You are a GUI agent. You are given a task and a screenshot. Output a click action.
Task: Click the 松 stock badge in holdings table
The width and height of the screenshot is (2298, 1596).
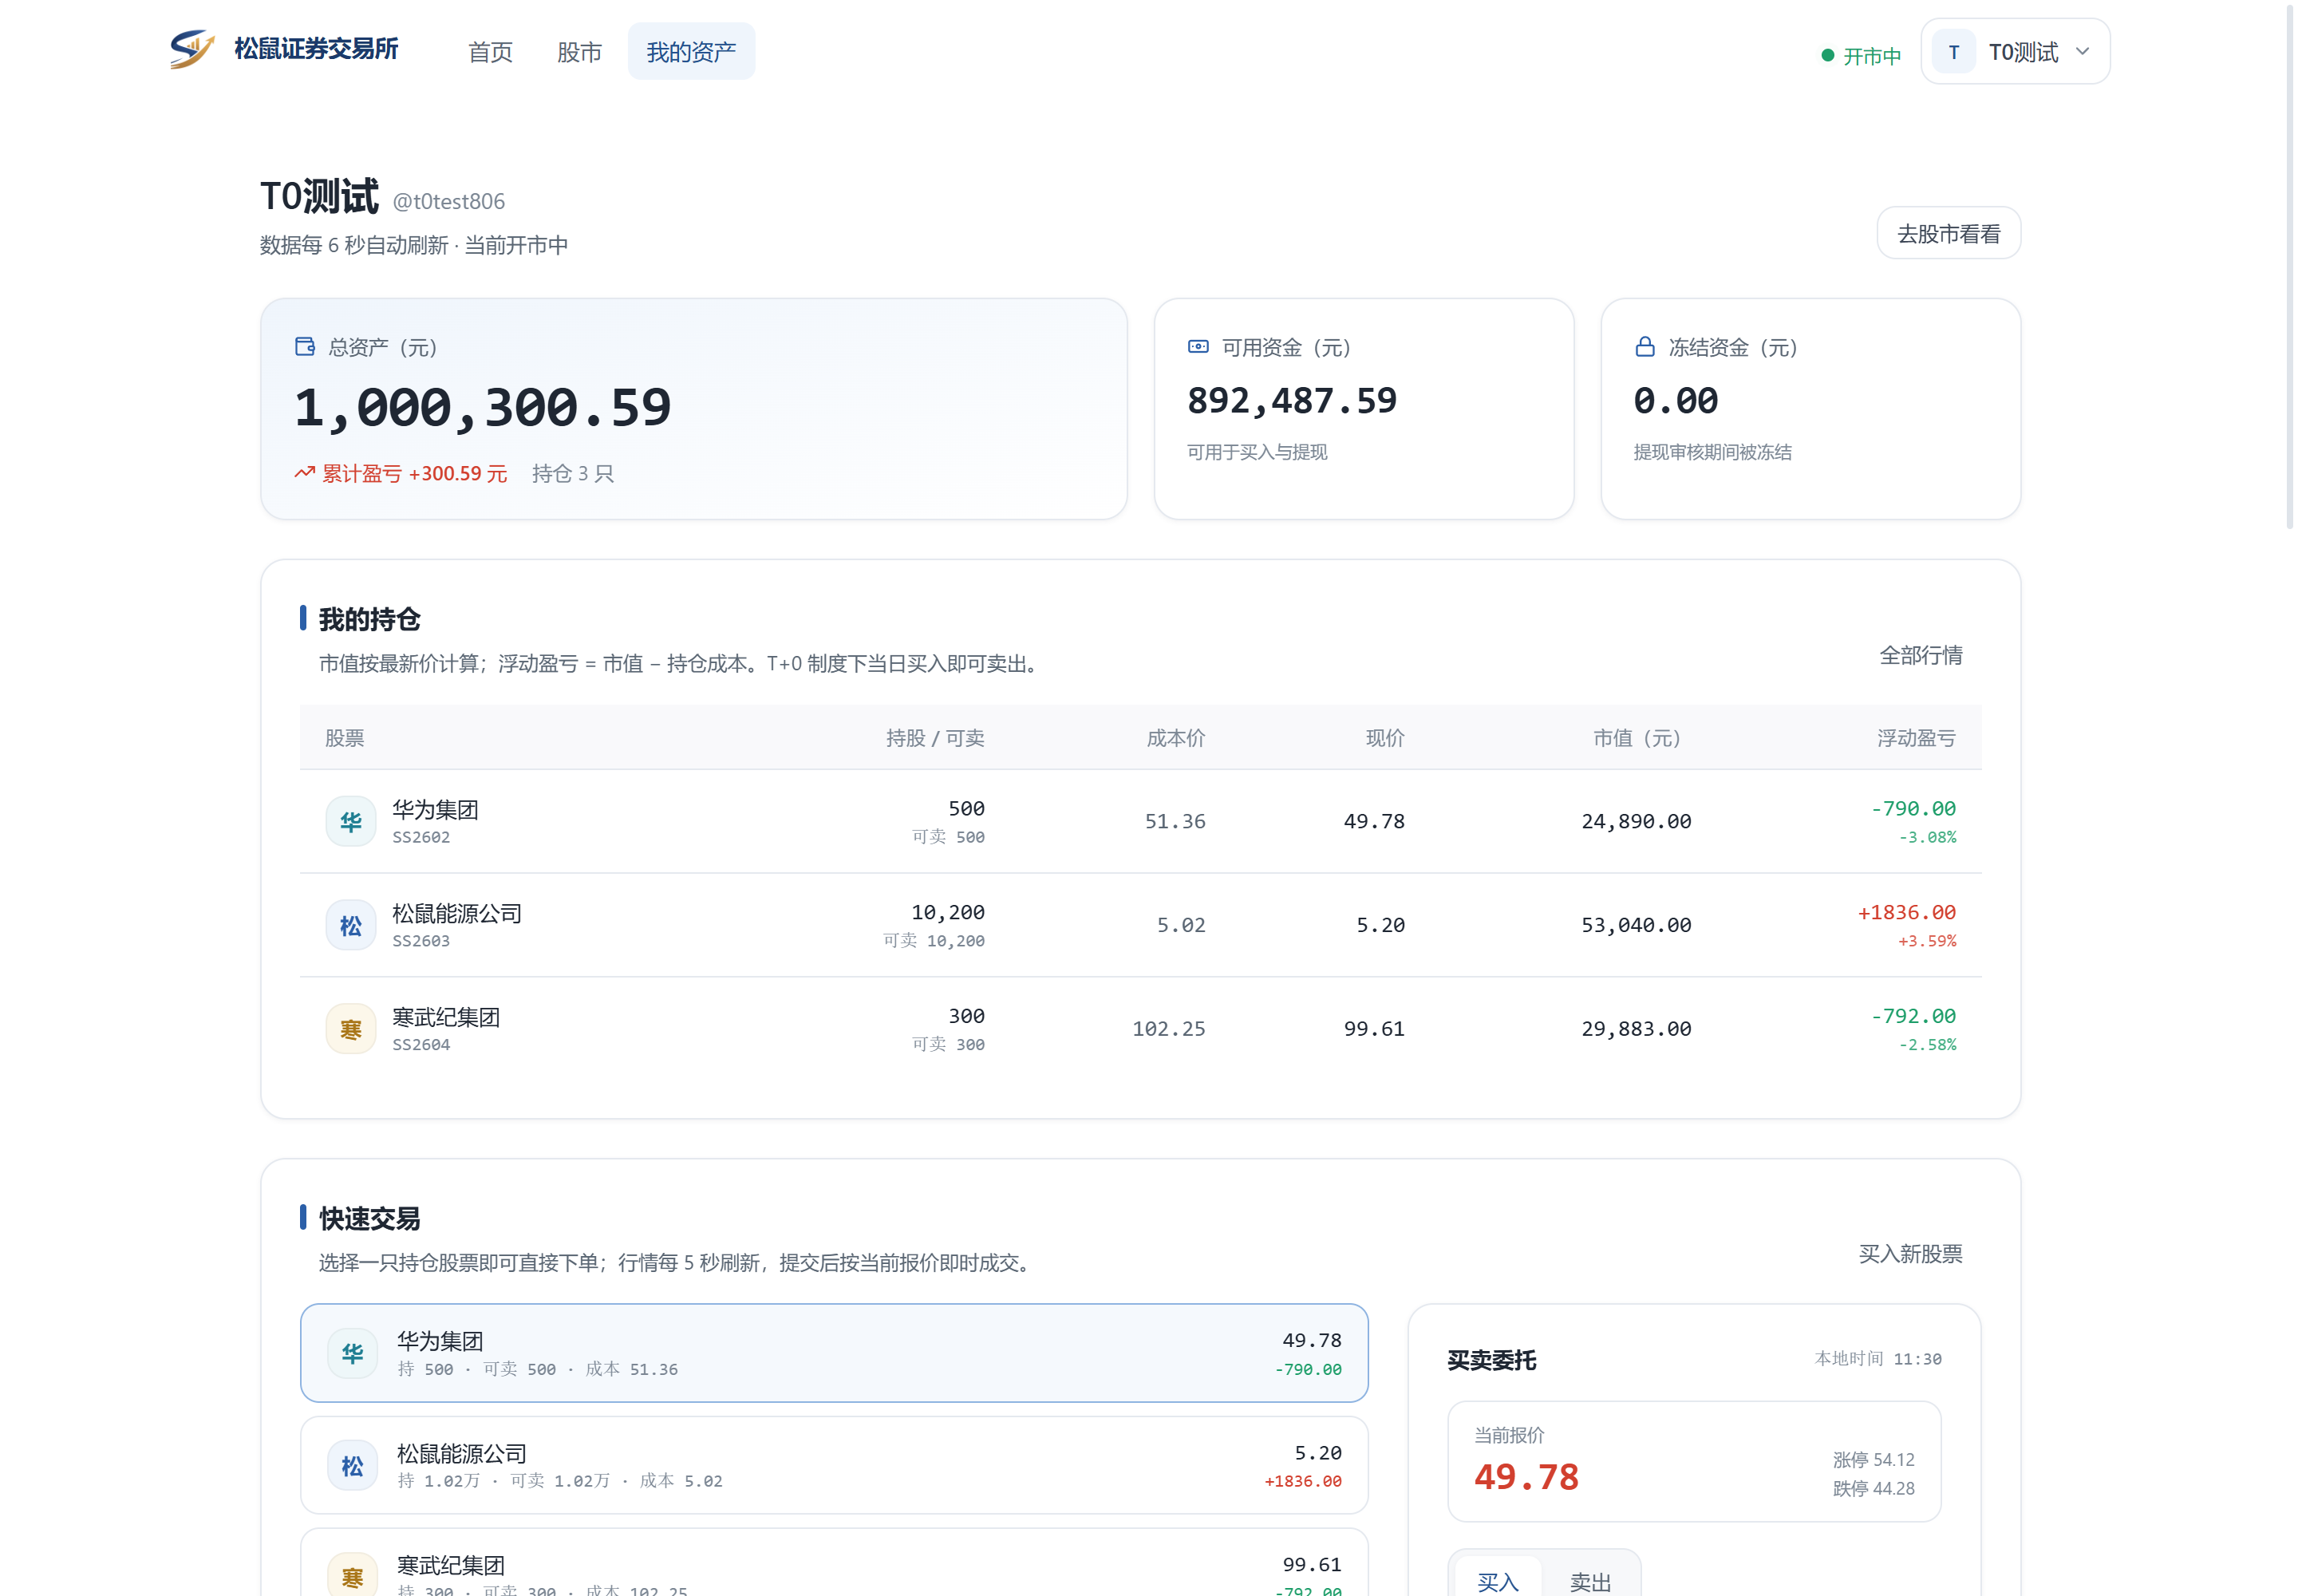click(x=351, y=925)
